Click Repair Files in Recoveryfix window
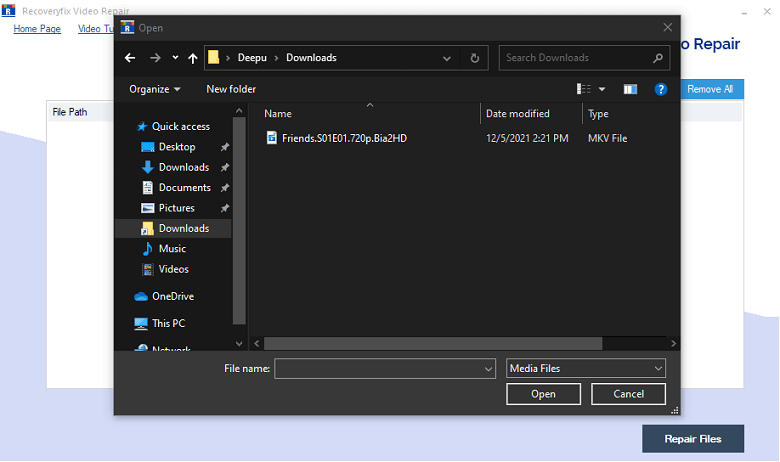The width and height of the screenshot is (780, 462). pyautogui.click(x=693, y=439)
